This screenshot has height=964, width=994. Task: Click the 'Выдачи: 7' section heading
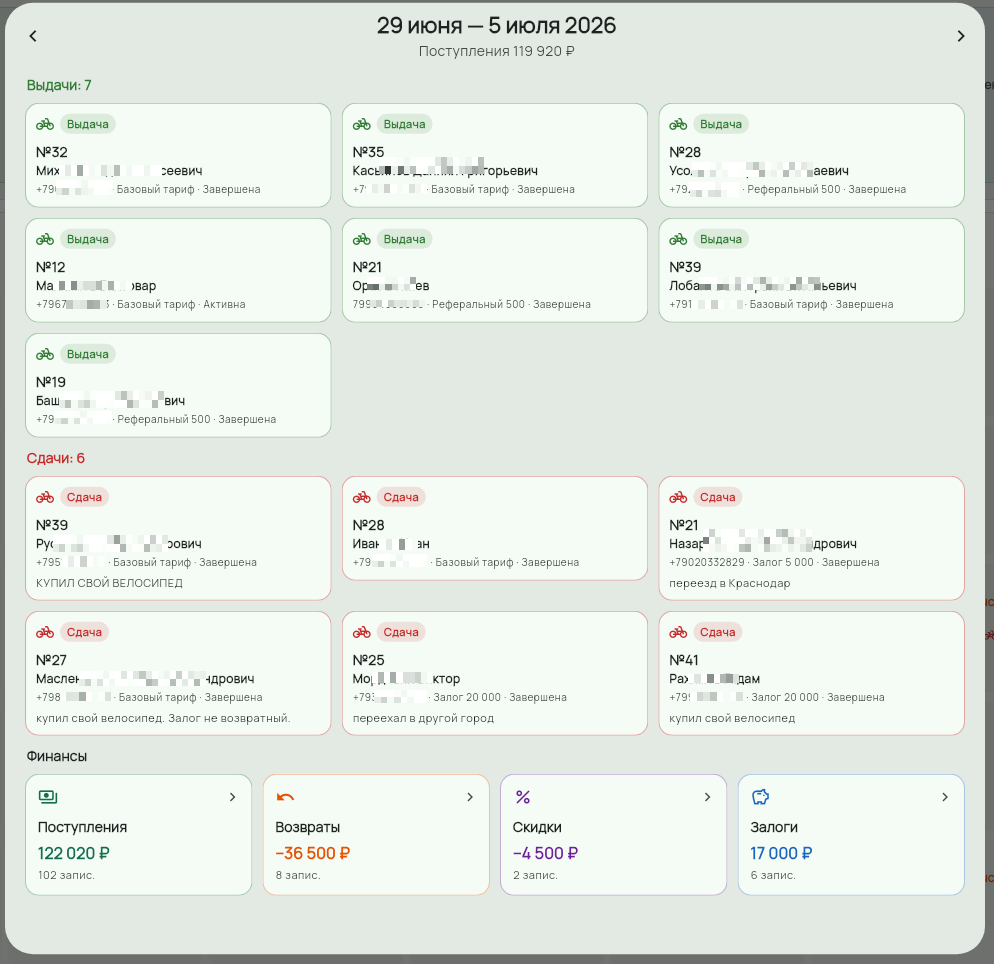59,85
